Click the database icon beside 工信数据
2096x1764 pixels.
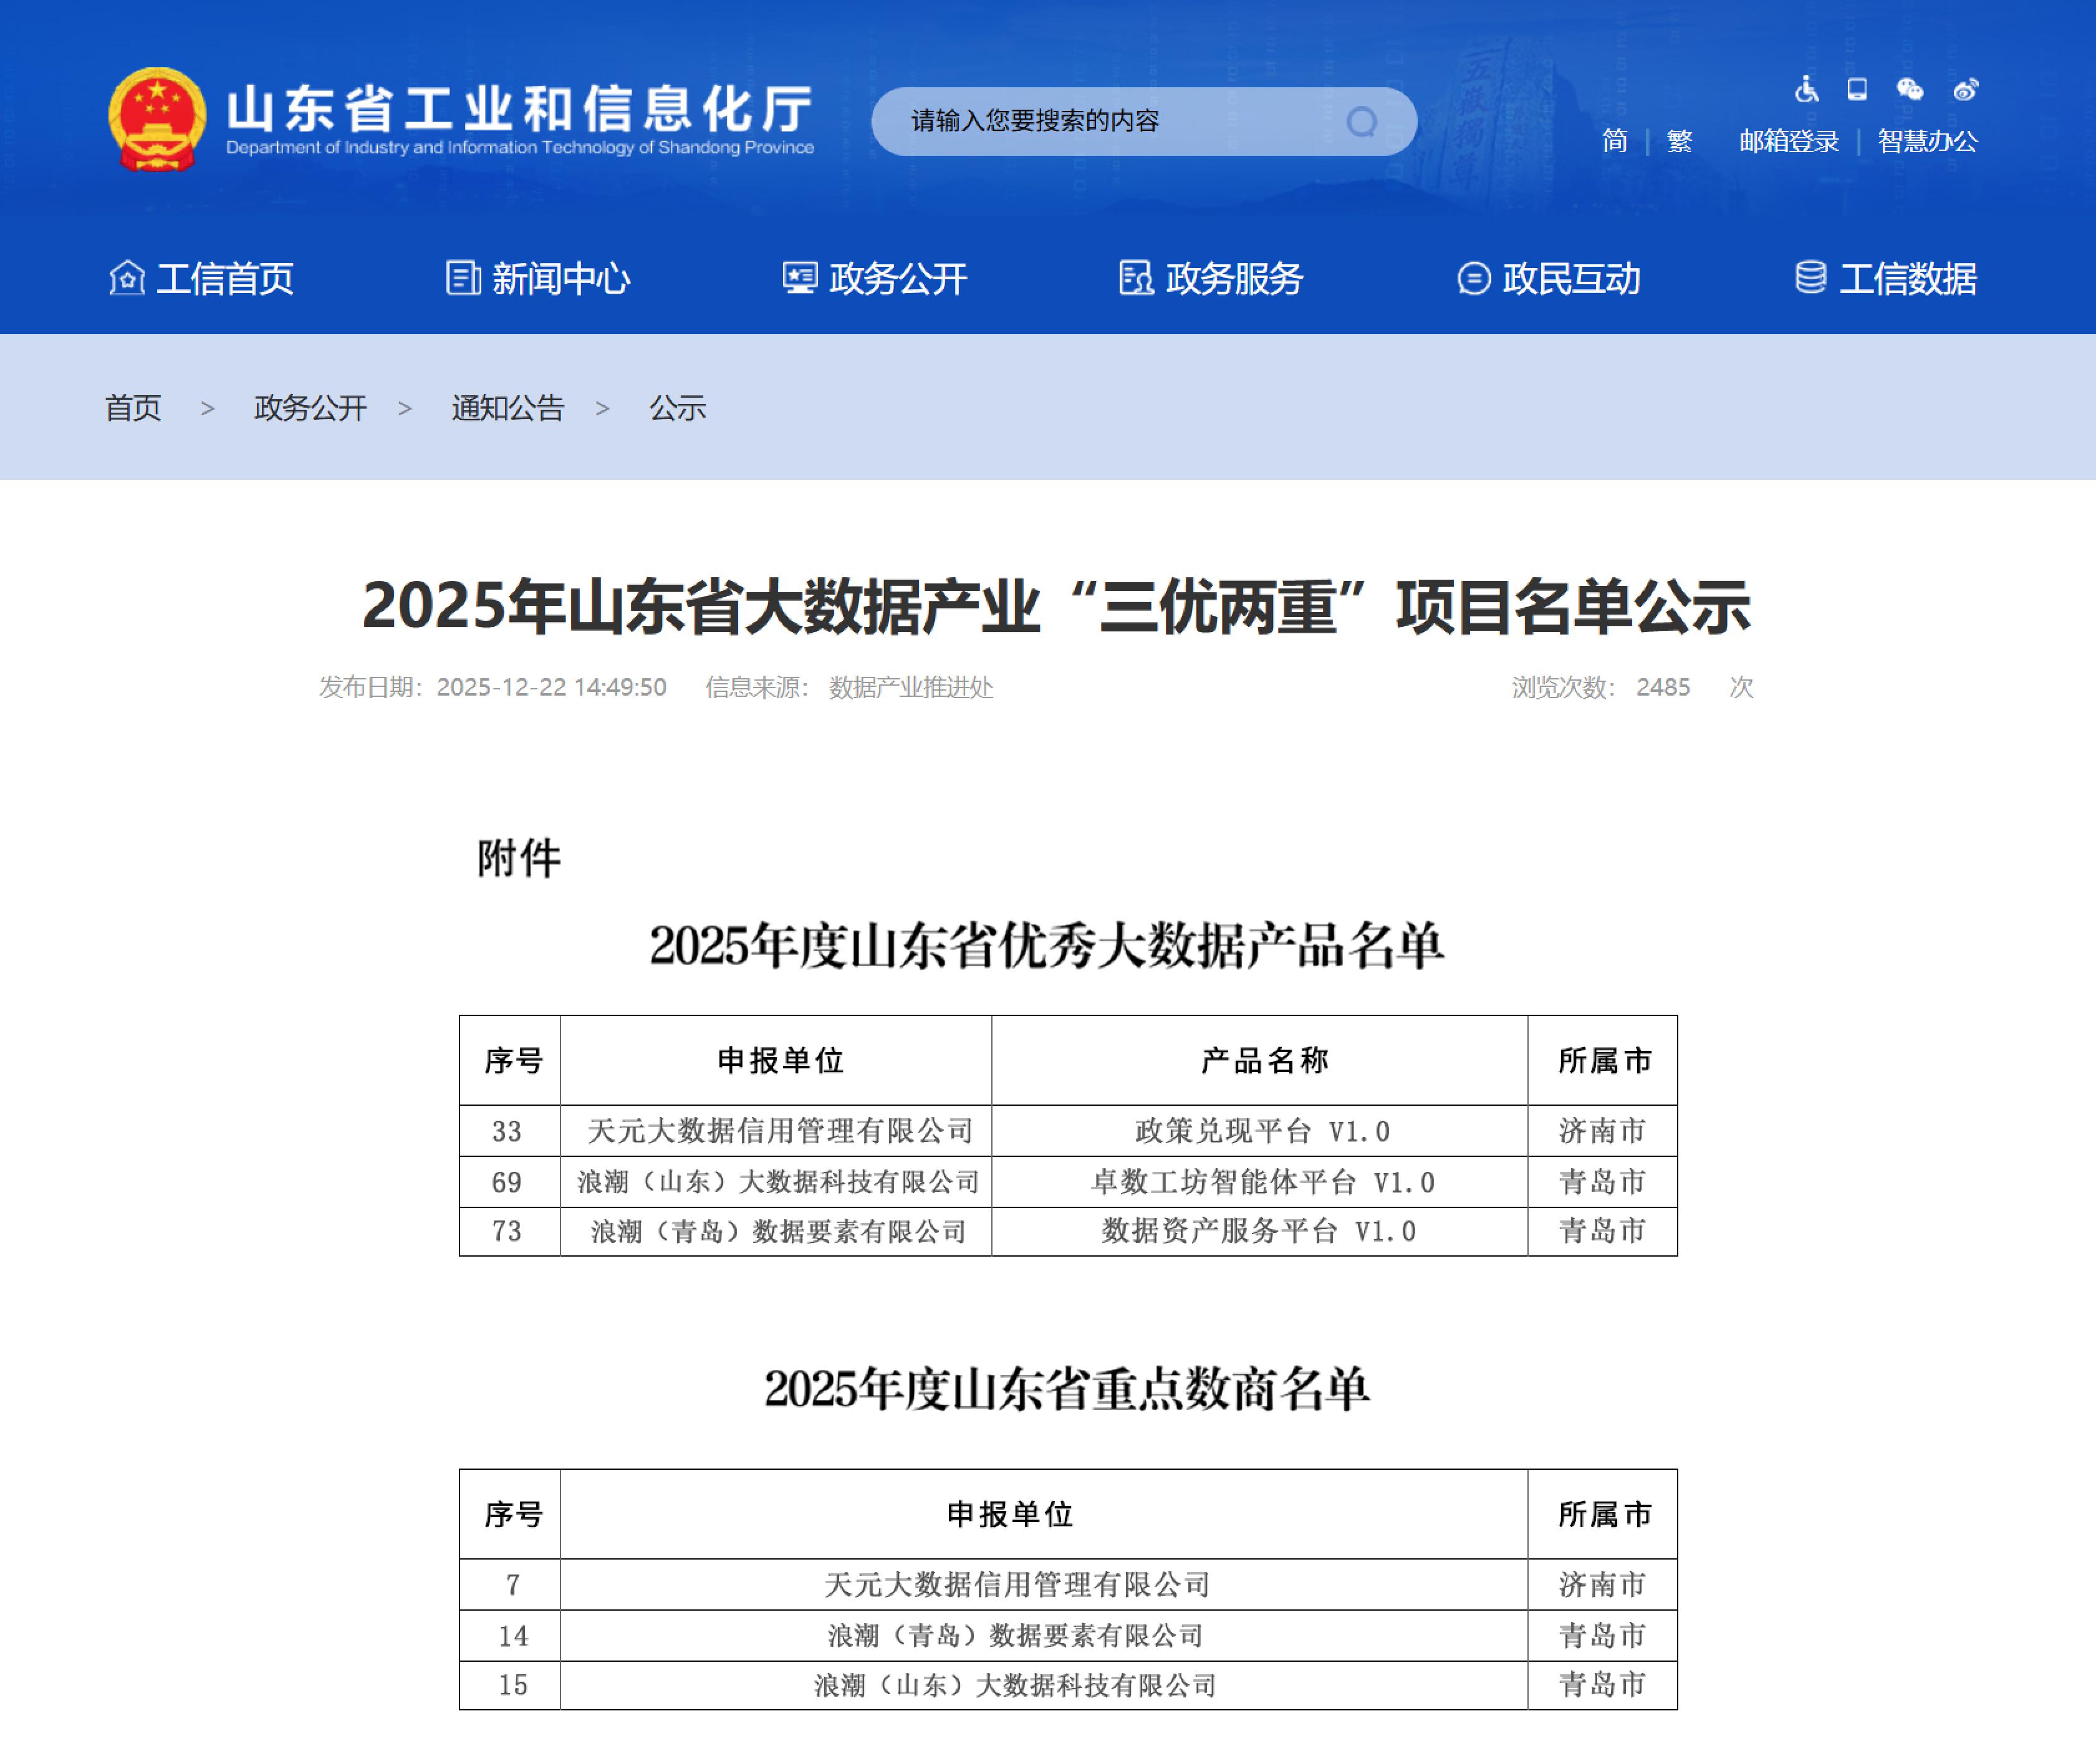point(1810,278)
